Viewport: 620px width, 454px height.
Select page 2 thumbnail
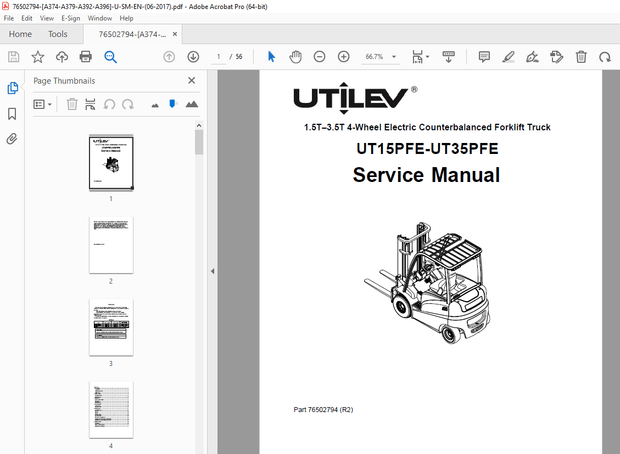[111, 245]
